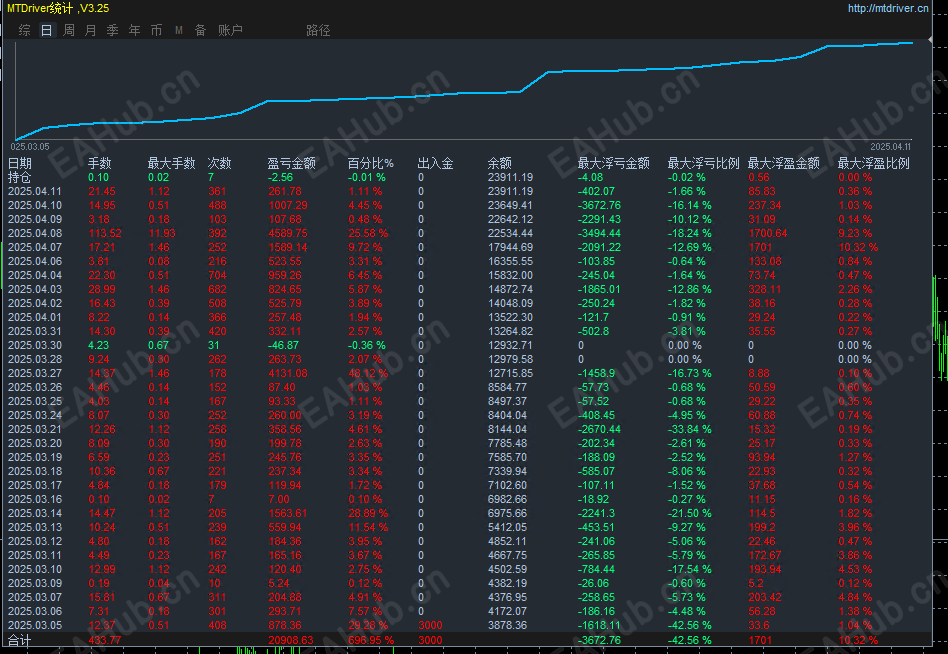This screenshot has width=948, height=654.
Task: Click the 最大浮亏金额 column header
Action: [614, 163]
